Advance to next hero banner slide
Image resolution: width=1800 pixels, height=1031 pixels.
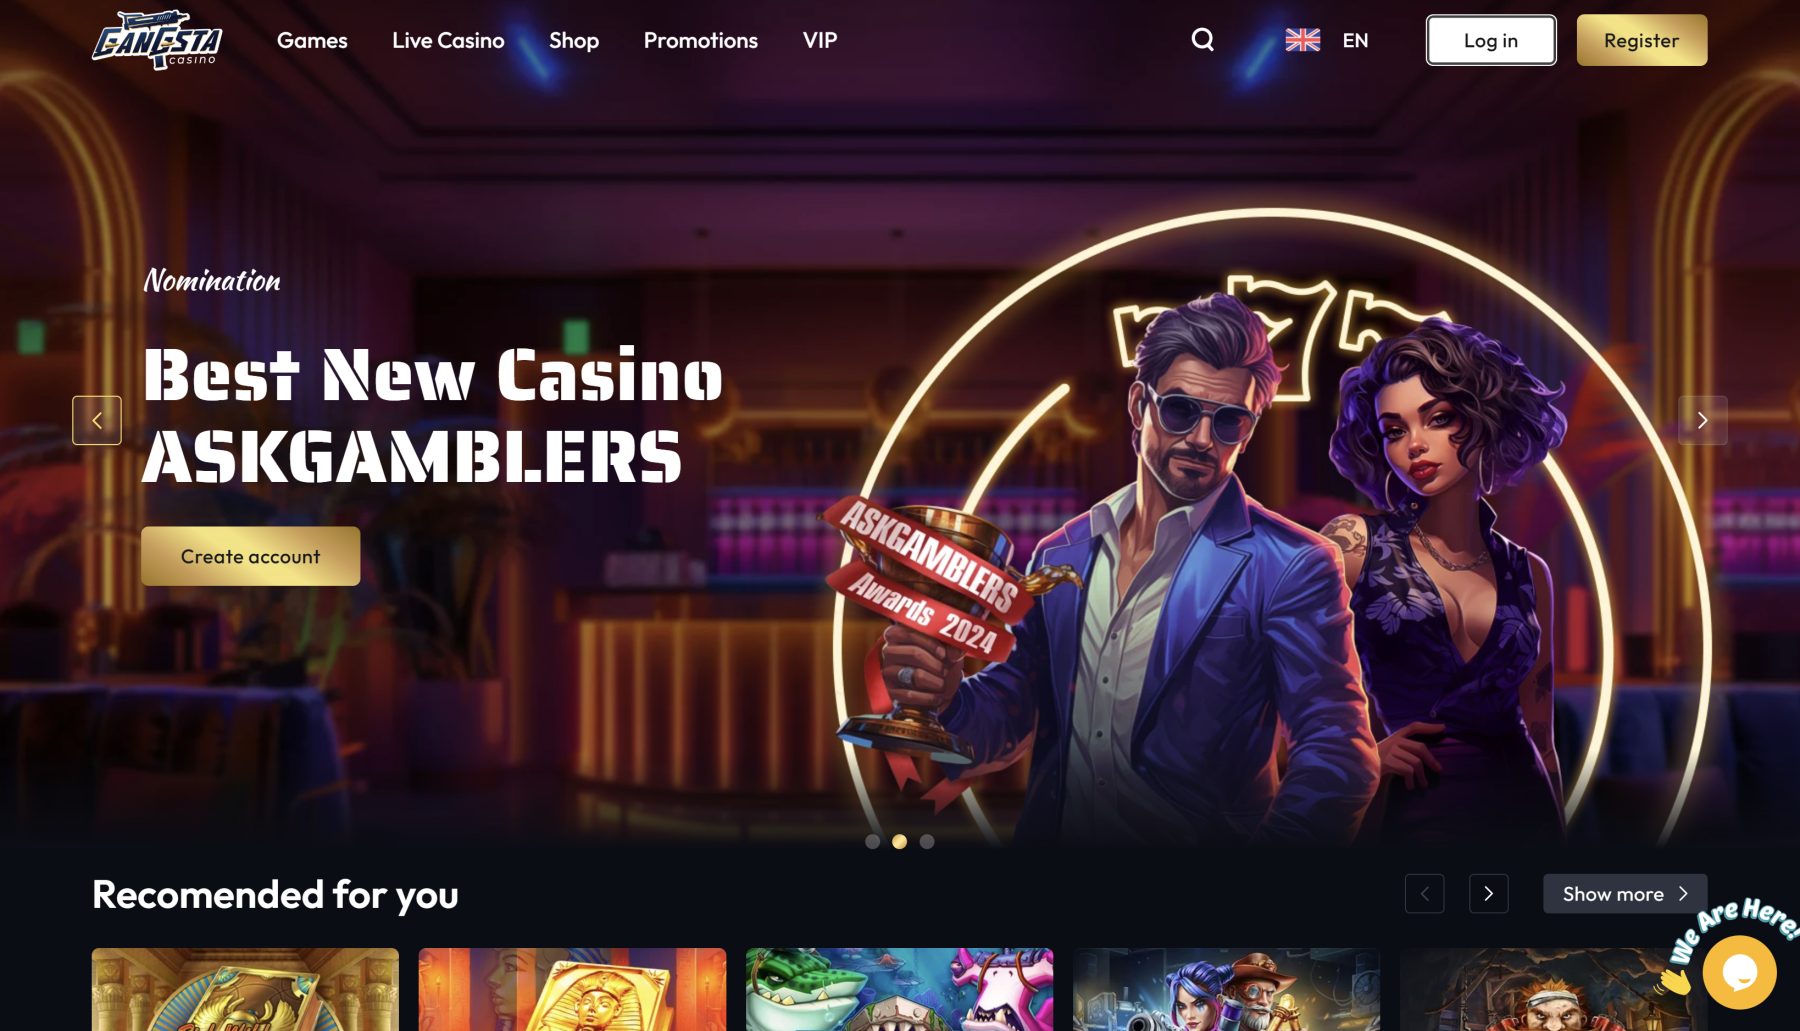(1702, 420)
